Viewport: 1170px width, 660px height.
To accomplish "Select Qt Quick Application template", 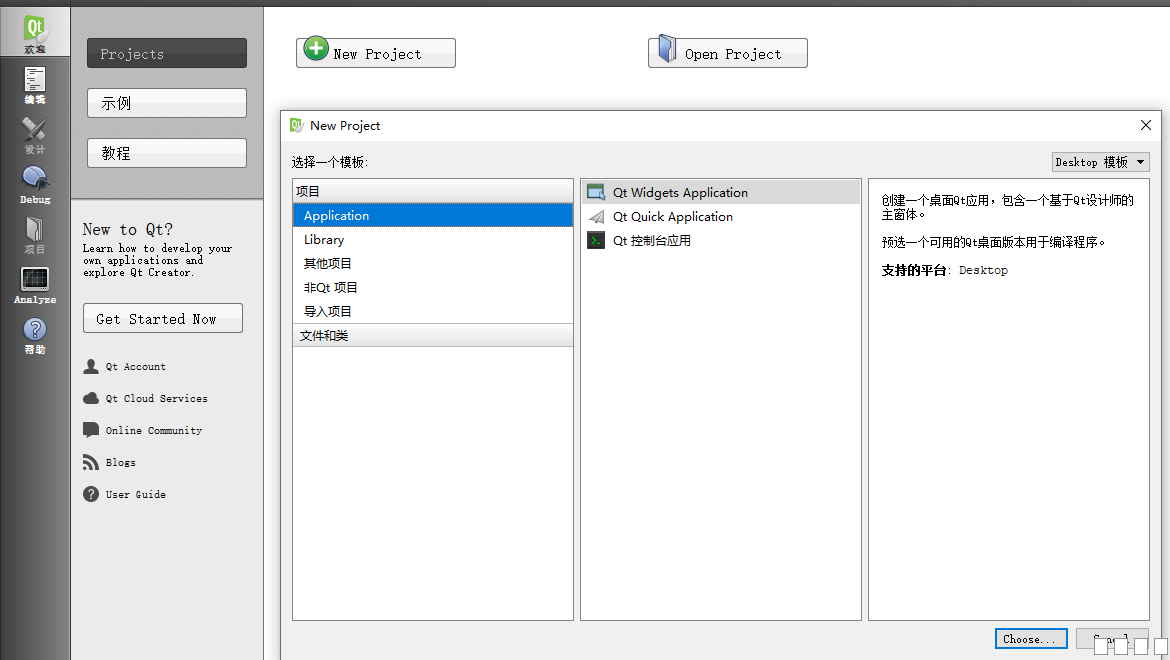I will coord(672,217).
